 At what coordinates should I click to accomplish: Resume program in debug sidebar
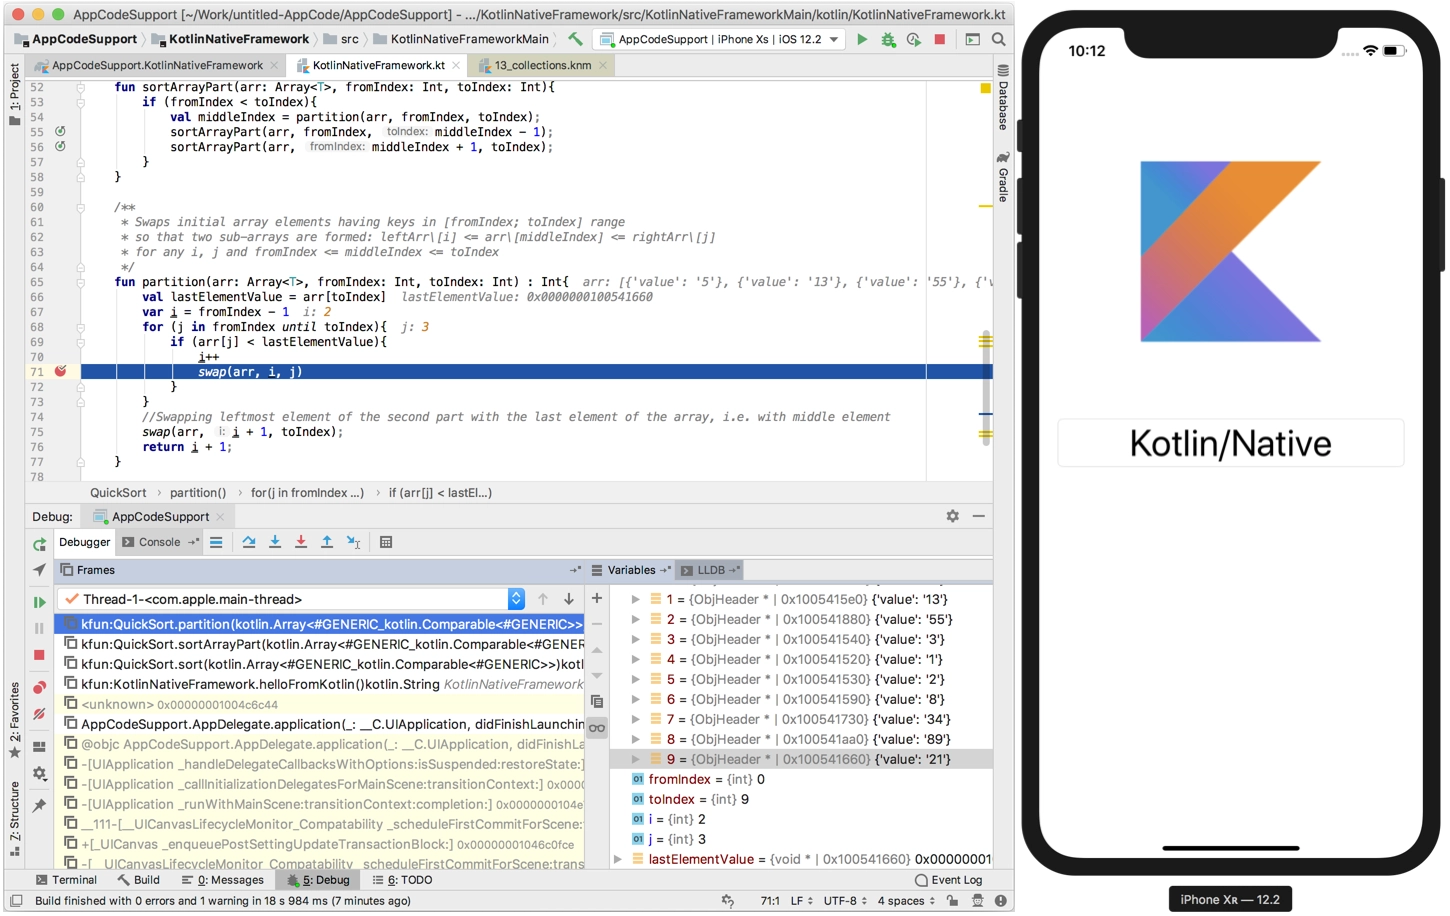coord(39,602)
